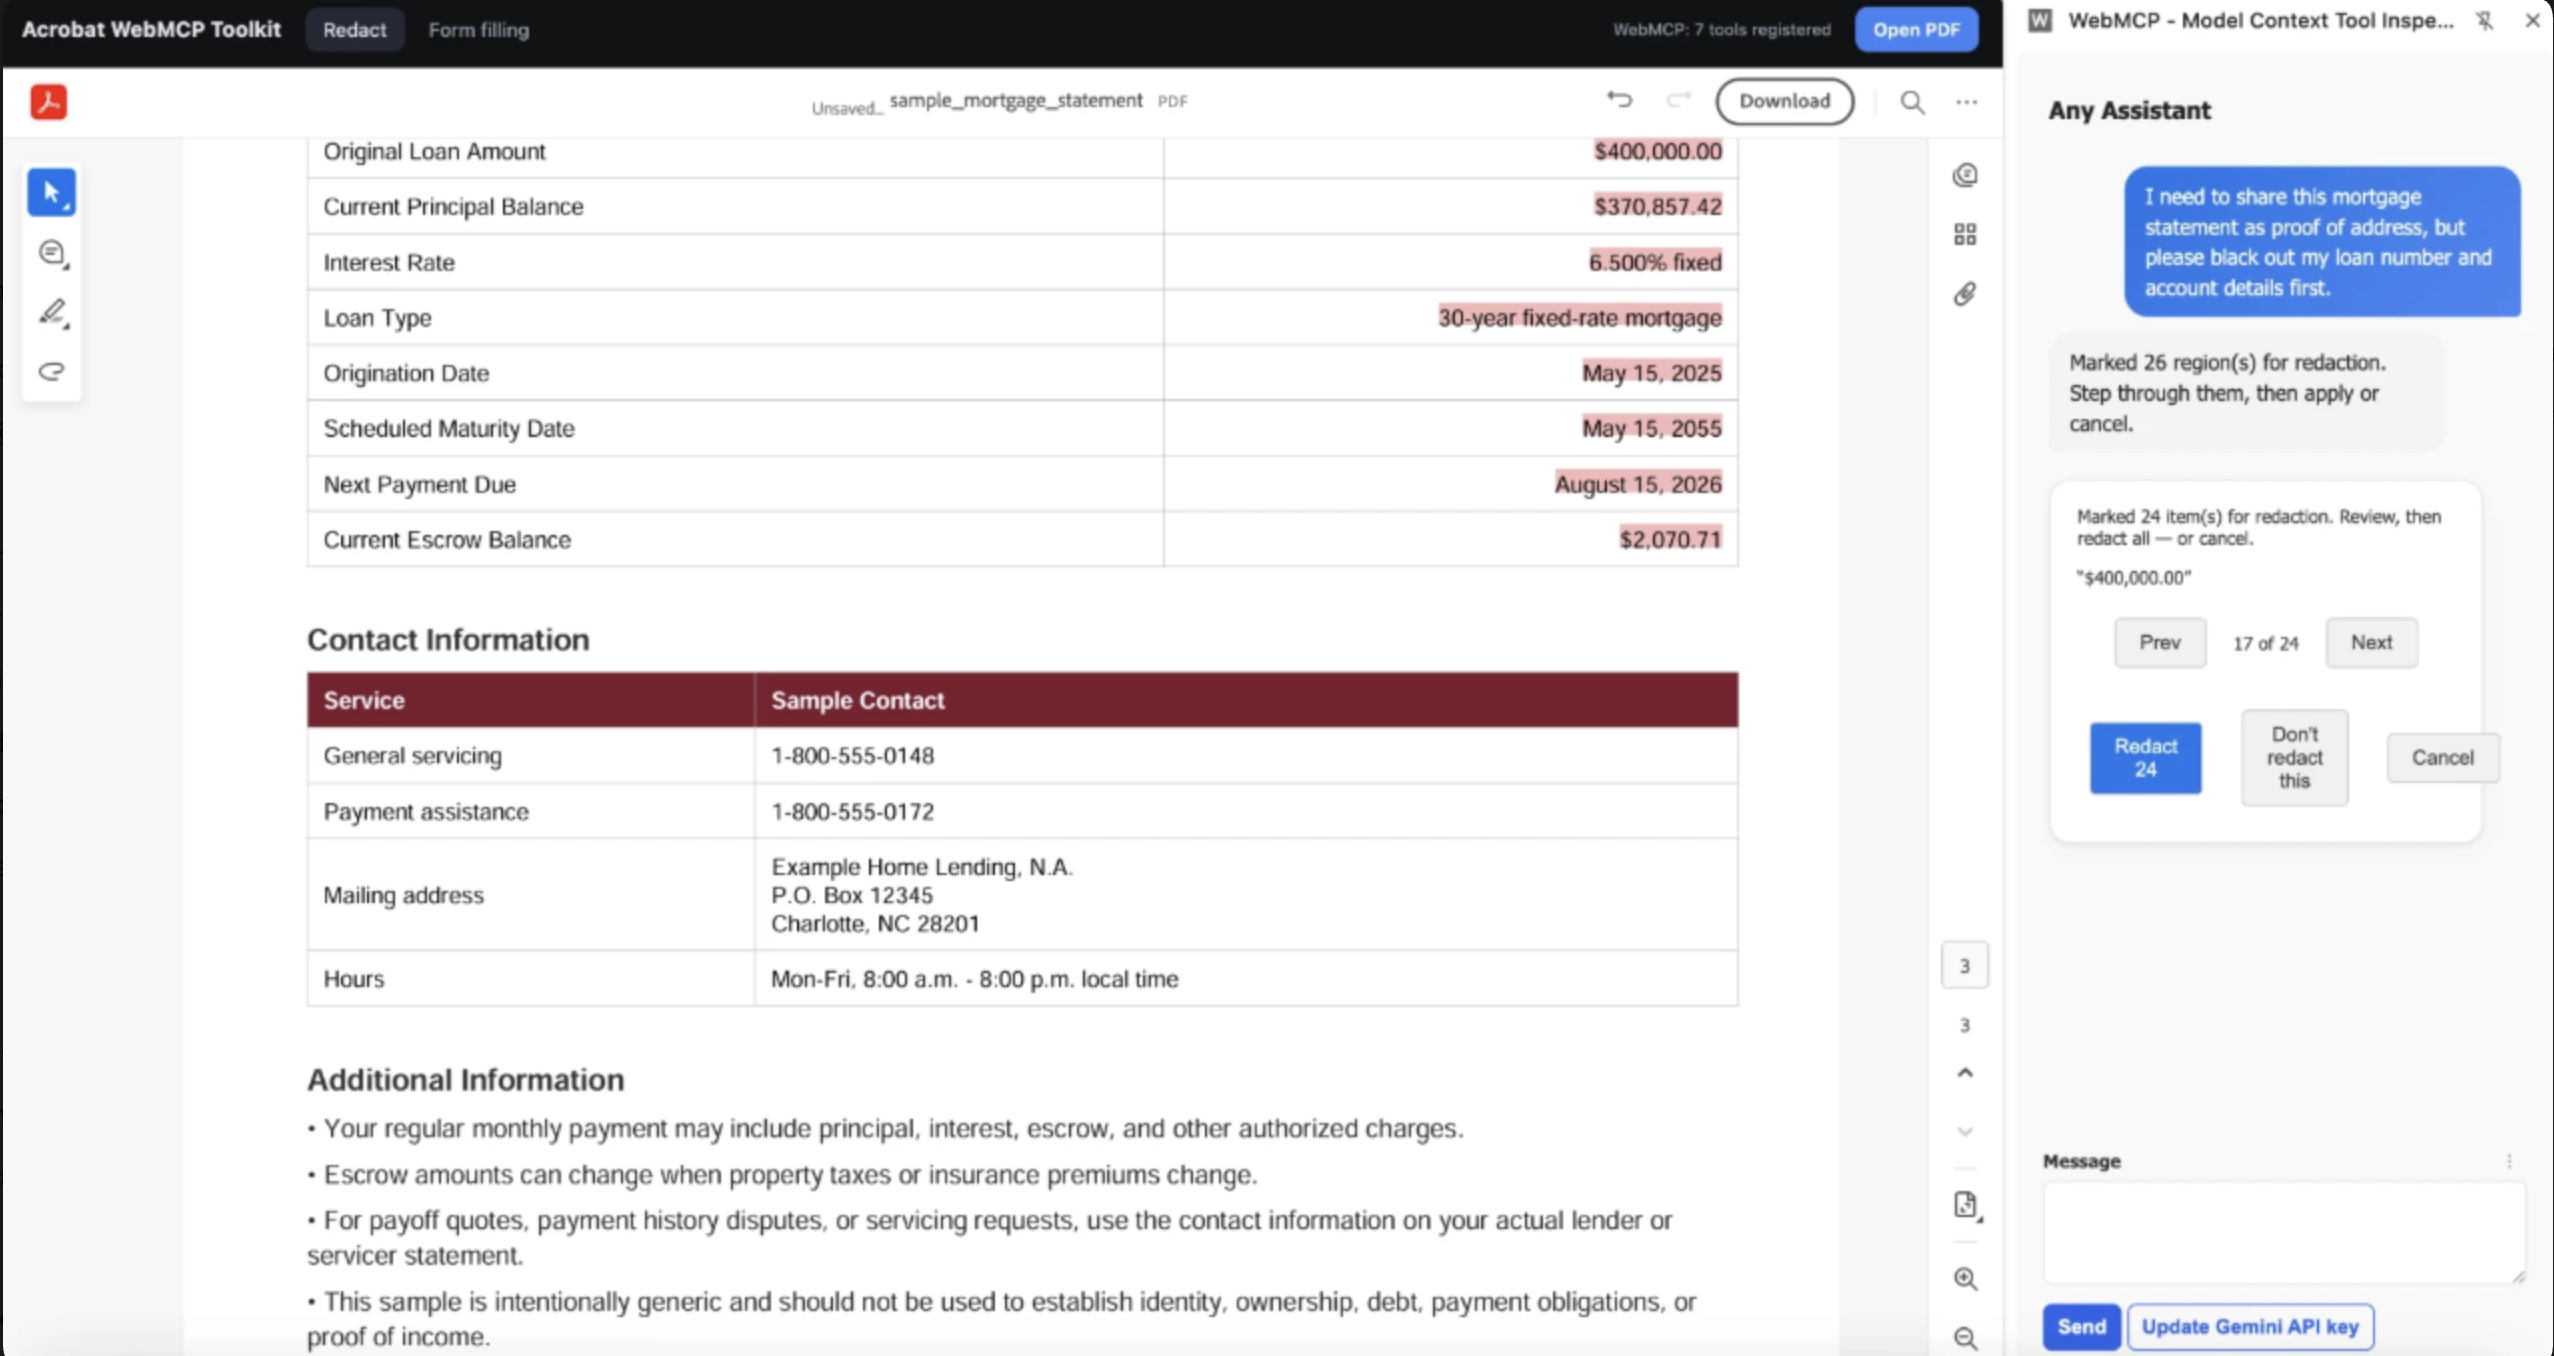Go to next page with down chevron
Screen dimensions: 2554x1356
pos(1965,1131)
